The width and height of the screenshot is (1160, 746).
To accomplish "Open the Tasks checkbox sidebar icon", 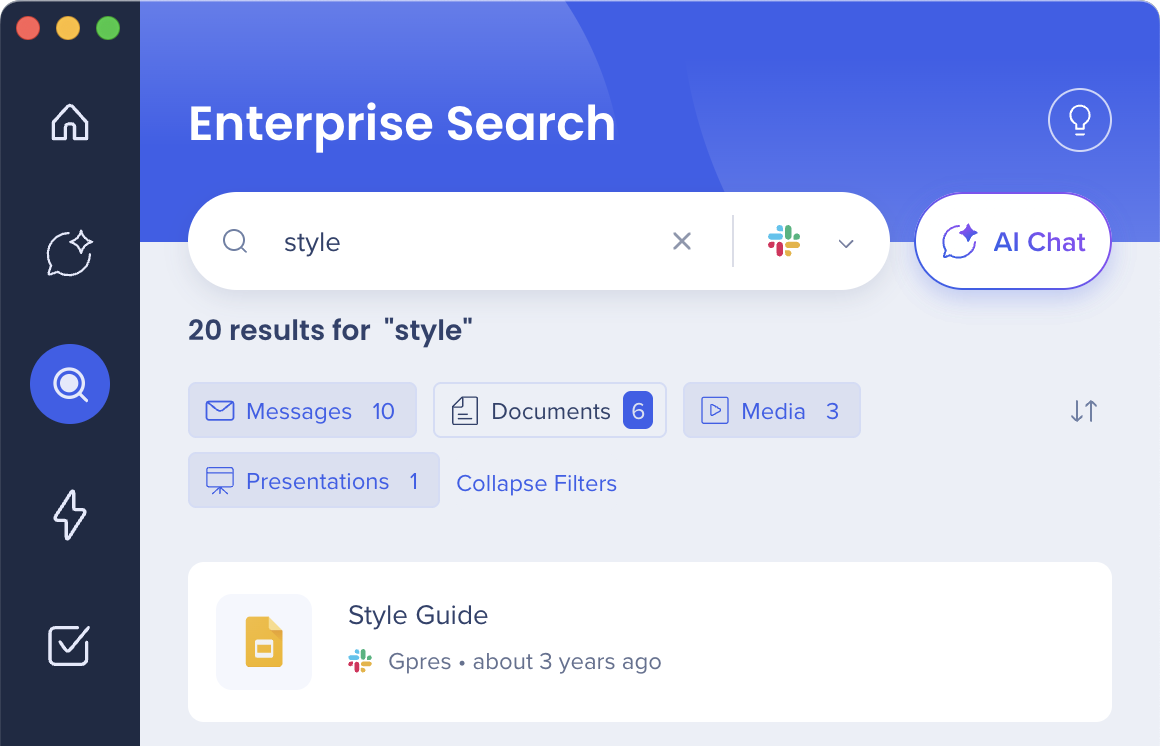I will pyautogui.click(x=69, y=645).
